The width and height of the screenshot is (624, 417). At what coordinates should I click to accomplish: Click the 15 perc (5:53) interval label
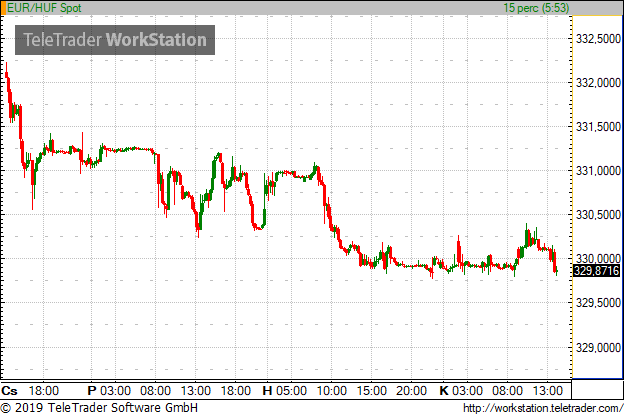click(536, 8)
